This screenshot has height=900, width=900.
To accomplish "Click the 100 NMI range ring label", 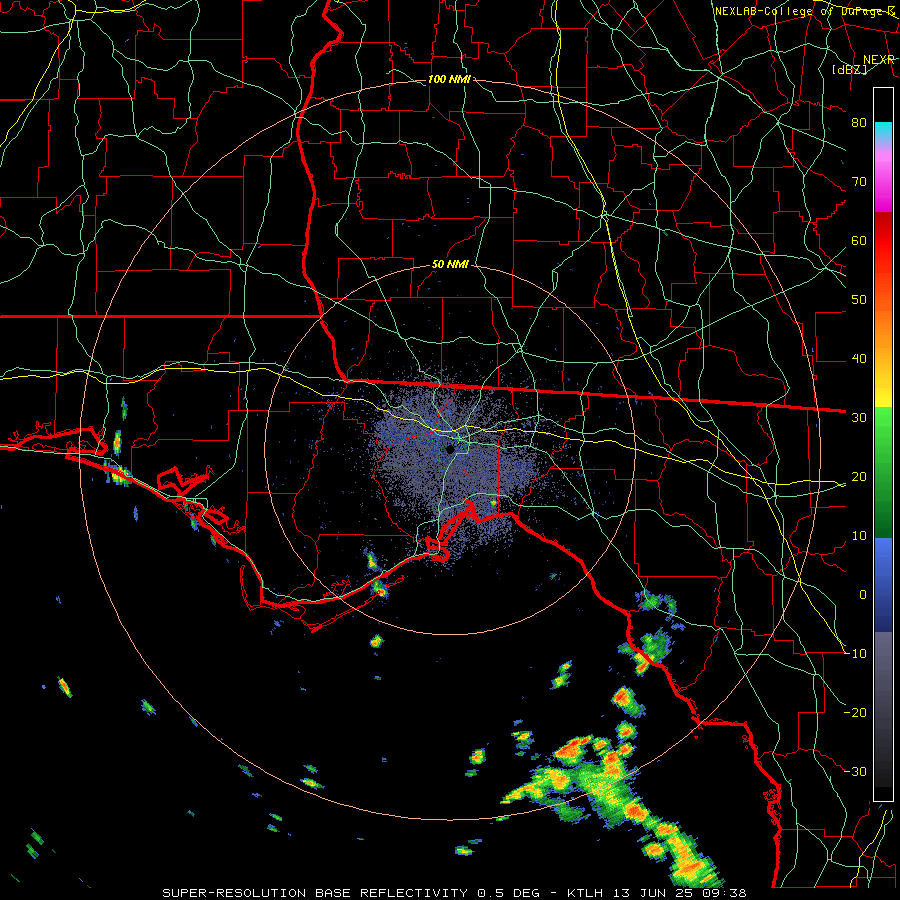I will coord(449,79).
